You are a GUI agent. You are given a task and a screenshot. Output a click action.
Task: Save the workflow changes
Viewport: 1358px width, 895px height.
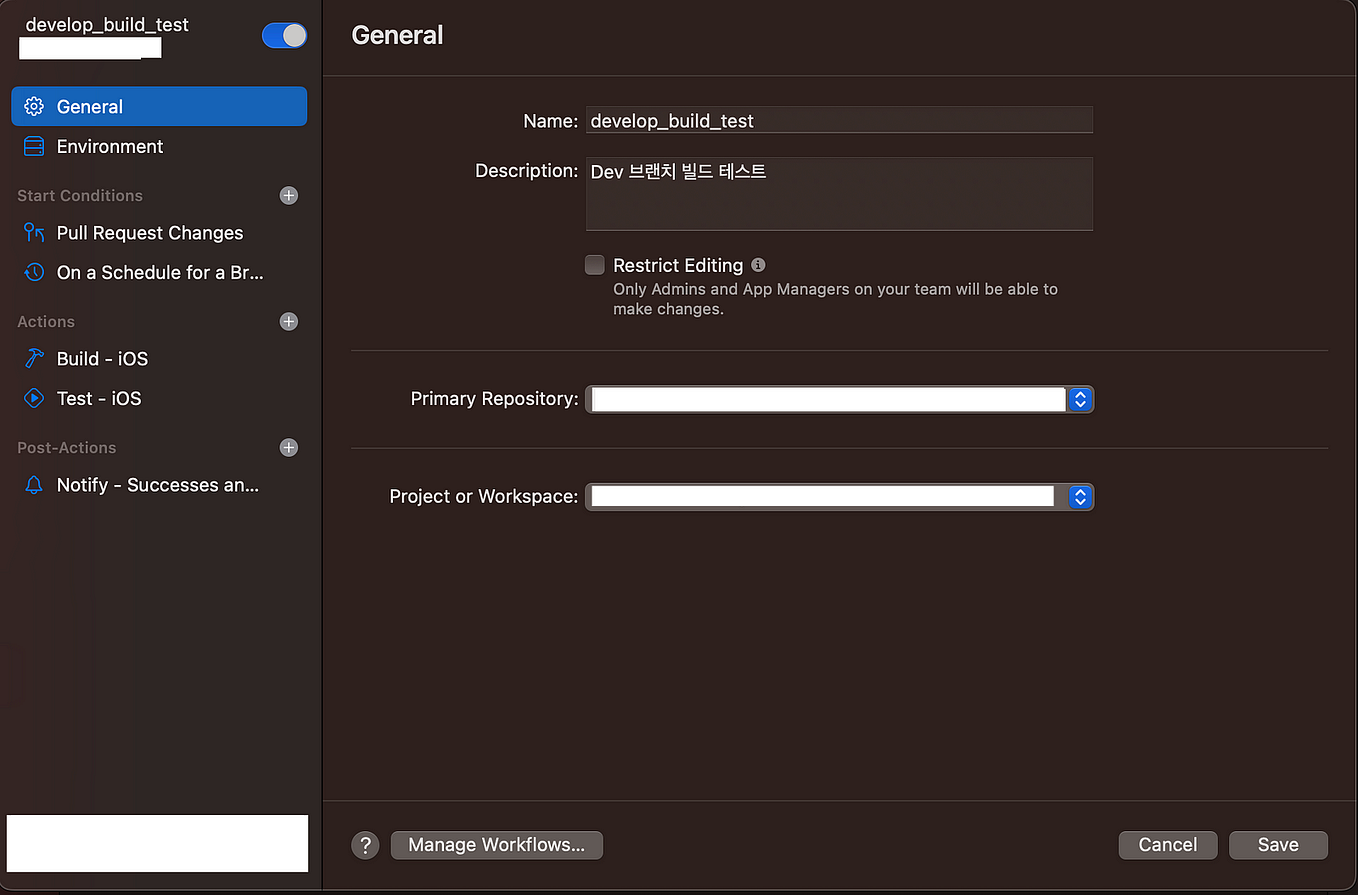pos(1278,845)
